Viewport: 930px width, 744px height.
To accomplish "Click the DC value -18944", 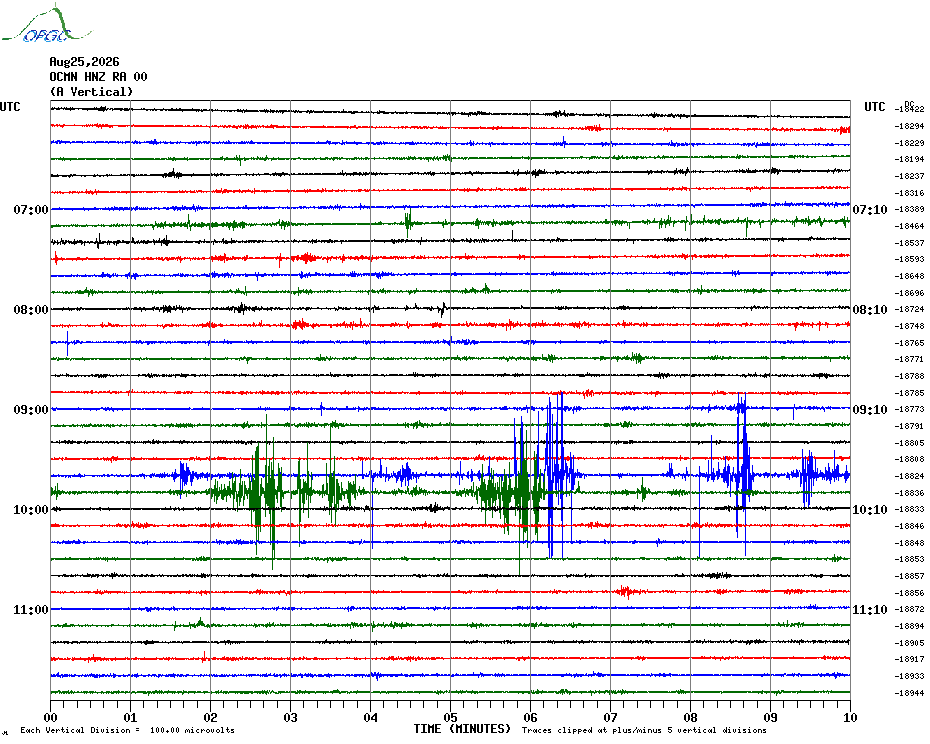I will click(909, 693).
